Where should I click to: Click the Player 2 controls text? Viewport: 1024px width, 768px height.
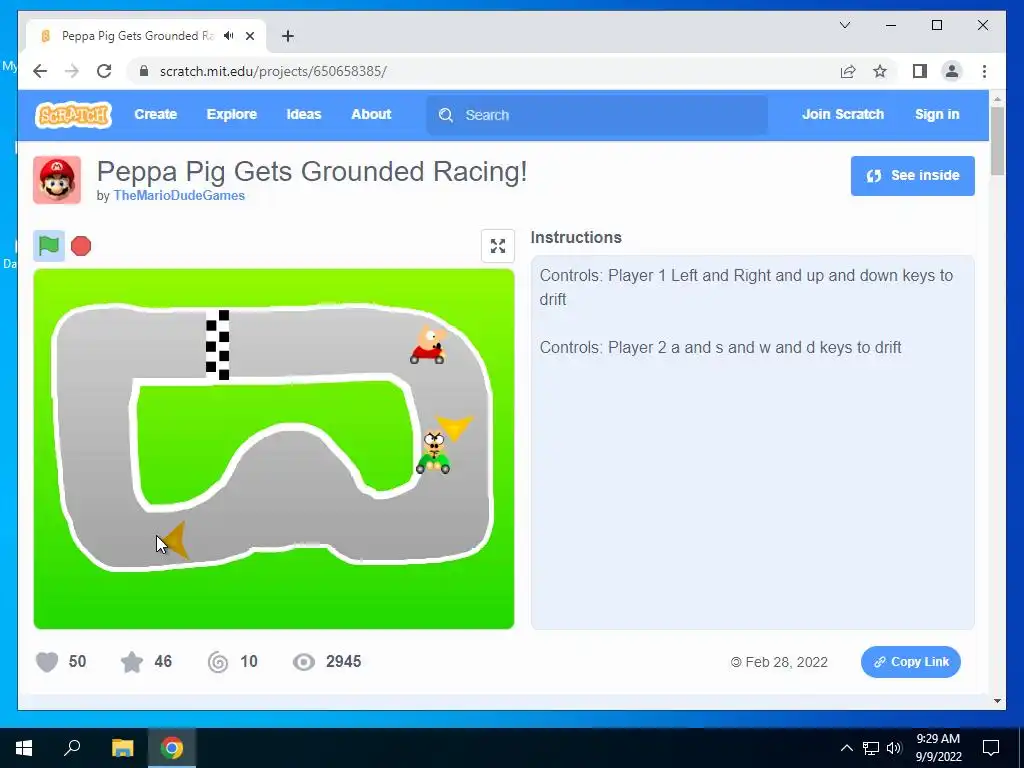coord(720,347)
